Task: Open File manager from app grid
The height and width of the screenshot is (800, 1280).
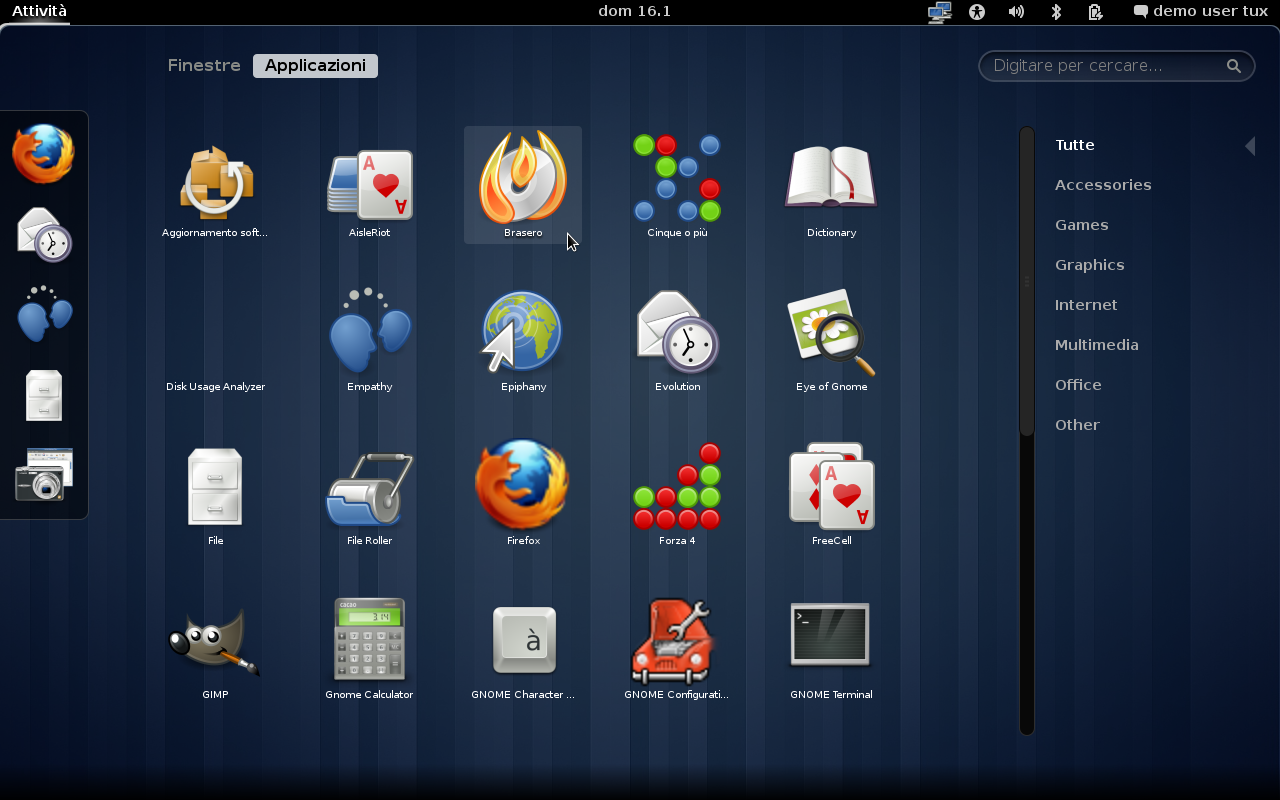Action: pyautogui.click(x=215, y=494)
